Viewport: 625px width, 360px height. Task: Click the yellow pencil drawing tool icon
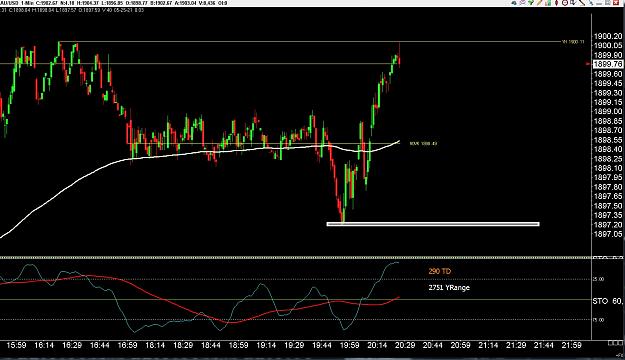[539, 3]
